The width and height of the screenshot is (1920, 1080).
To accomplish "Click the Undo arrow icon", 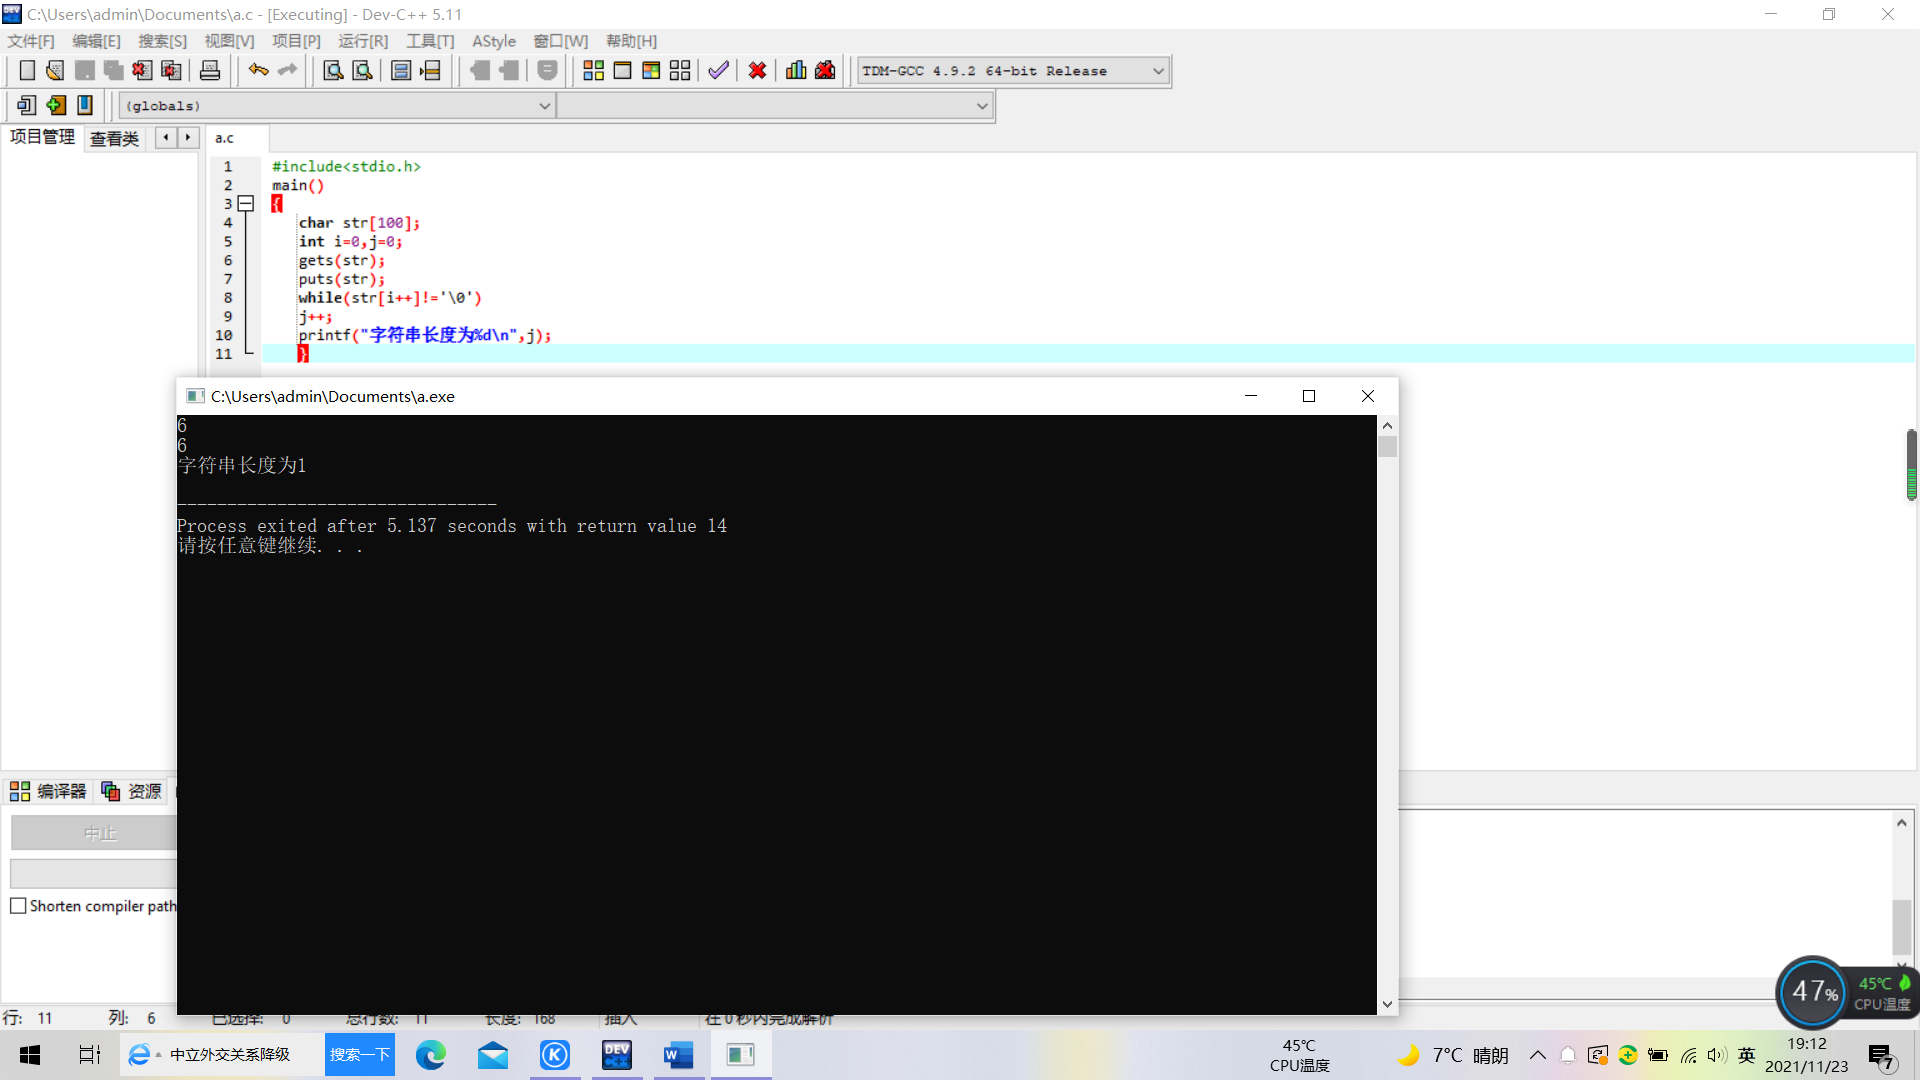I will (258, 71).
